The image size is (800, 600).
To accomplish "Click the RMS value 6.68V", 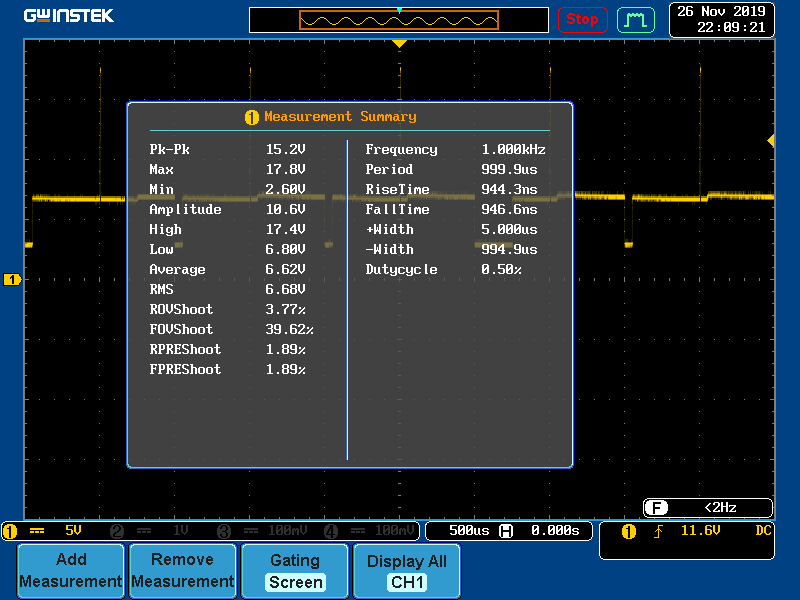I will point(285,289).
